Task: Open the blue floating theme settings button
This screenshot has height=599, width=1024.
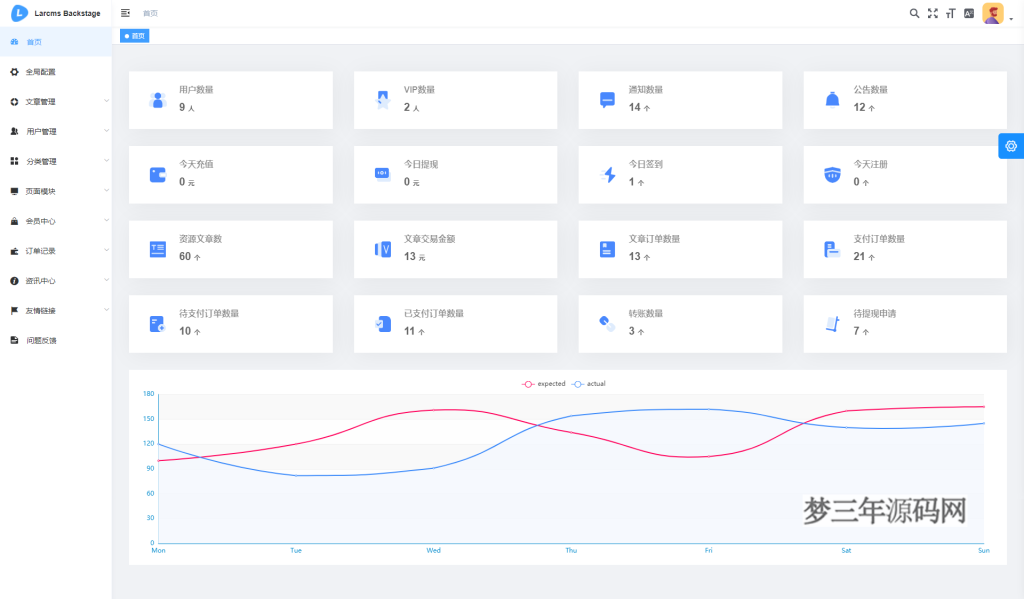Action: [x=1011, y=146]
